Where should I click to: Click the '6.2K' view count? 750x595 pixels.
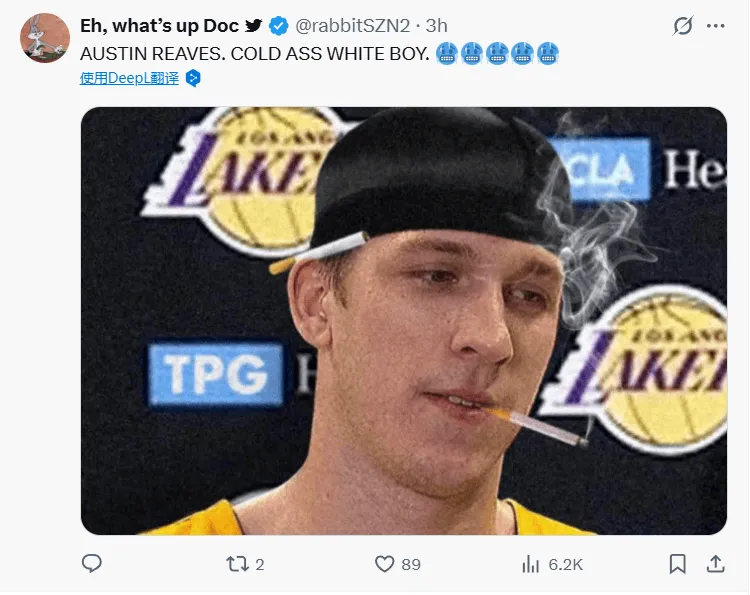[x=565, y=564]
